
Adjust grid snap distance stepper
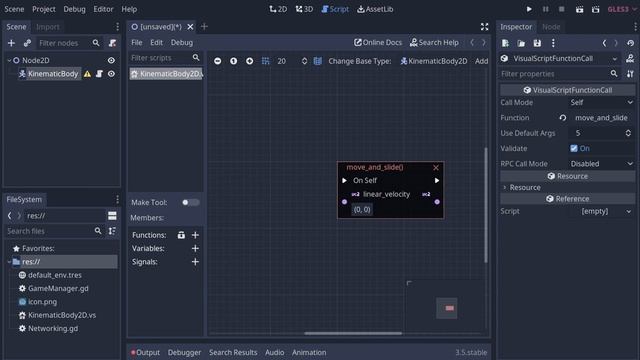[304, 61]
